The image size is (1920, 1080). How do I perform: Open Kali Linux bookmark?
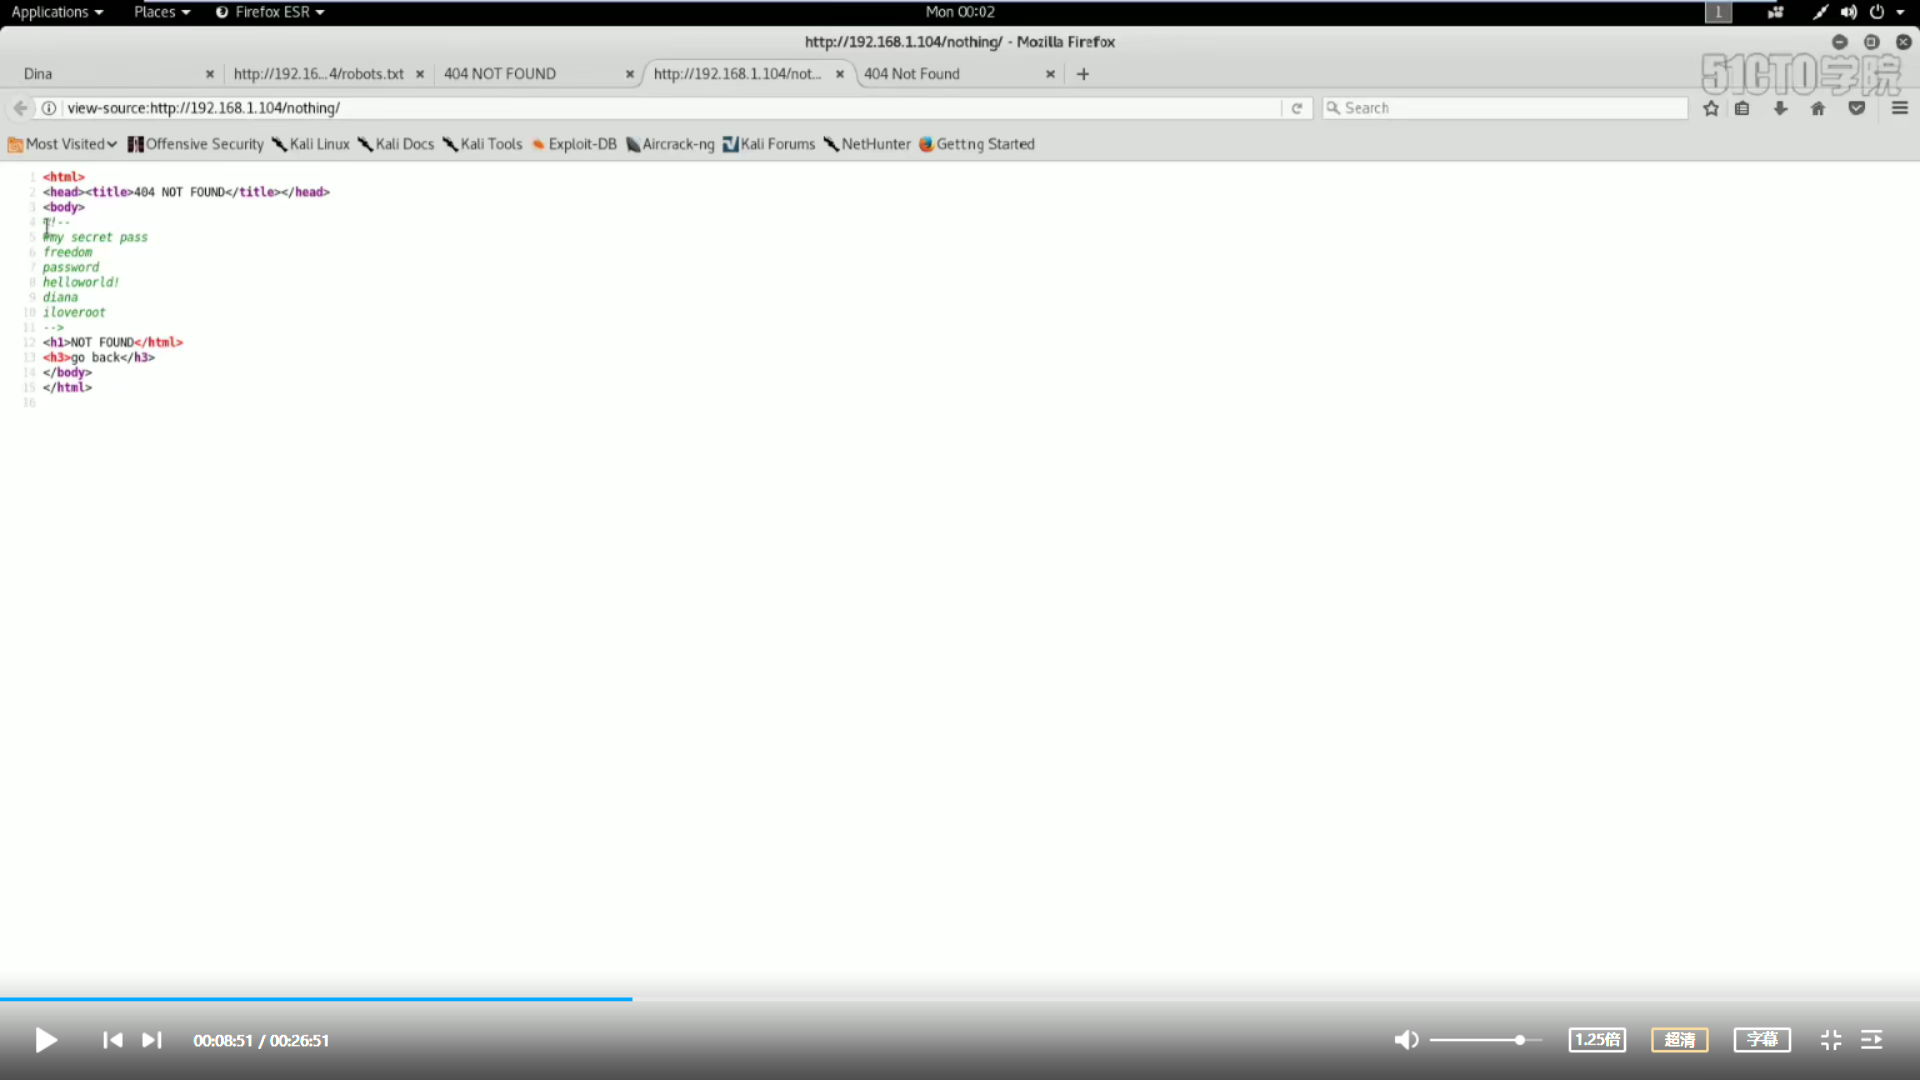tap(311, 144)
